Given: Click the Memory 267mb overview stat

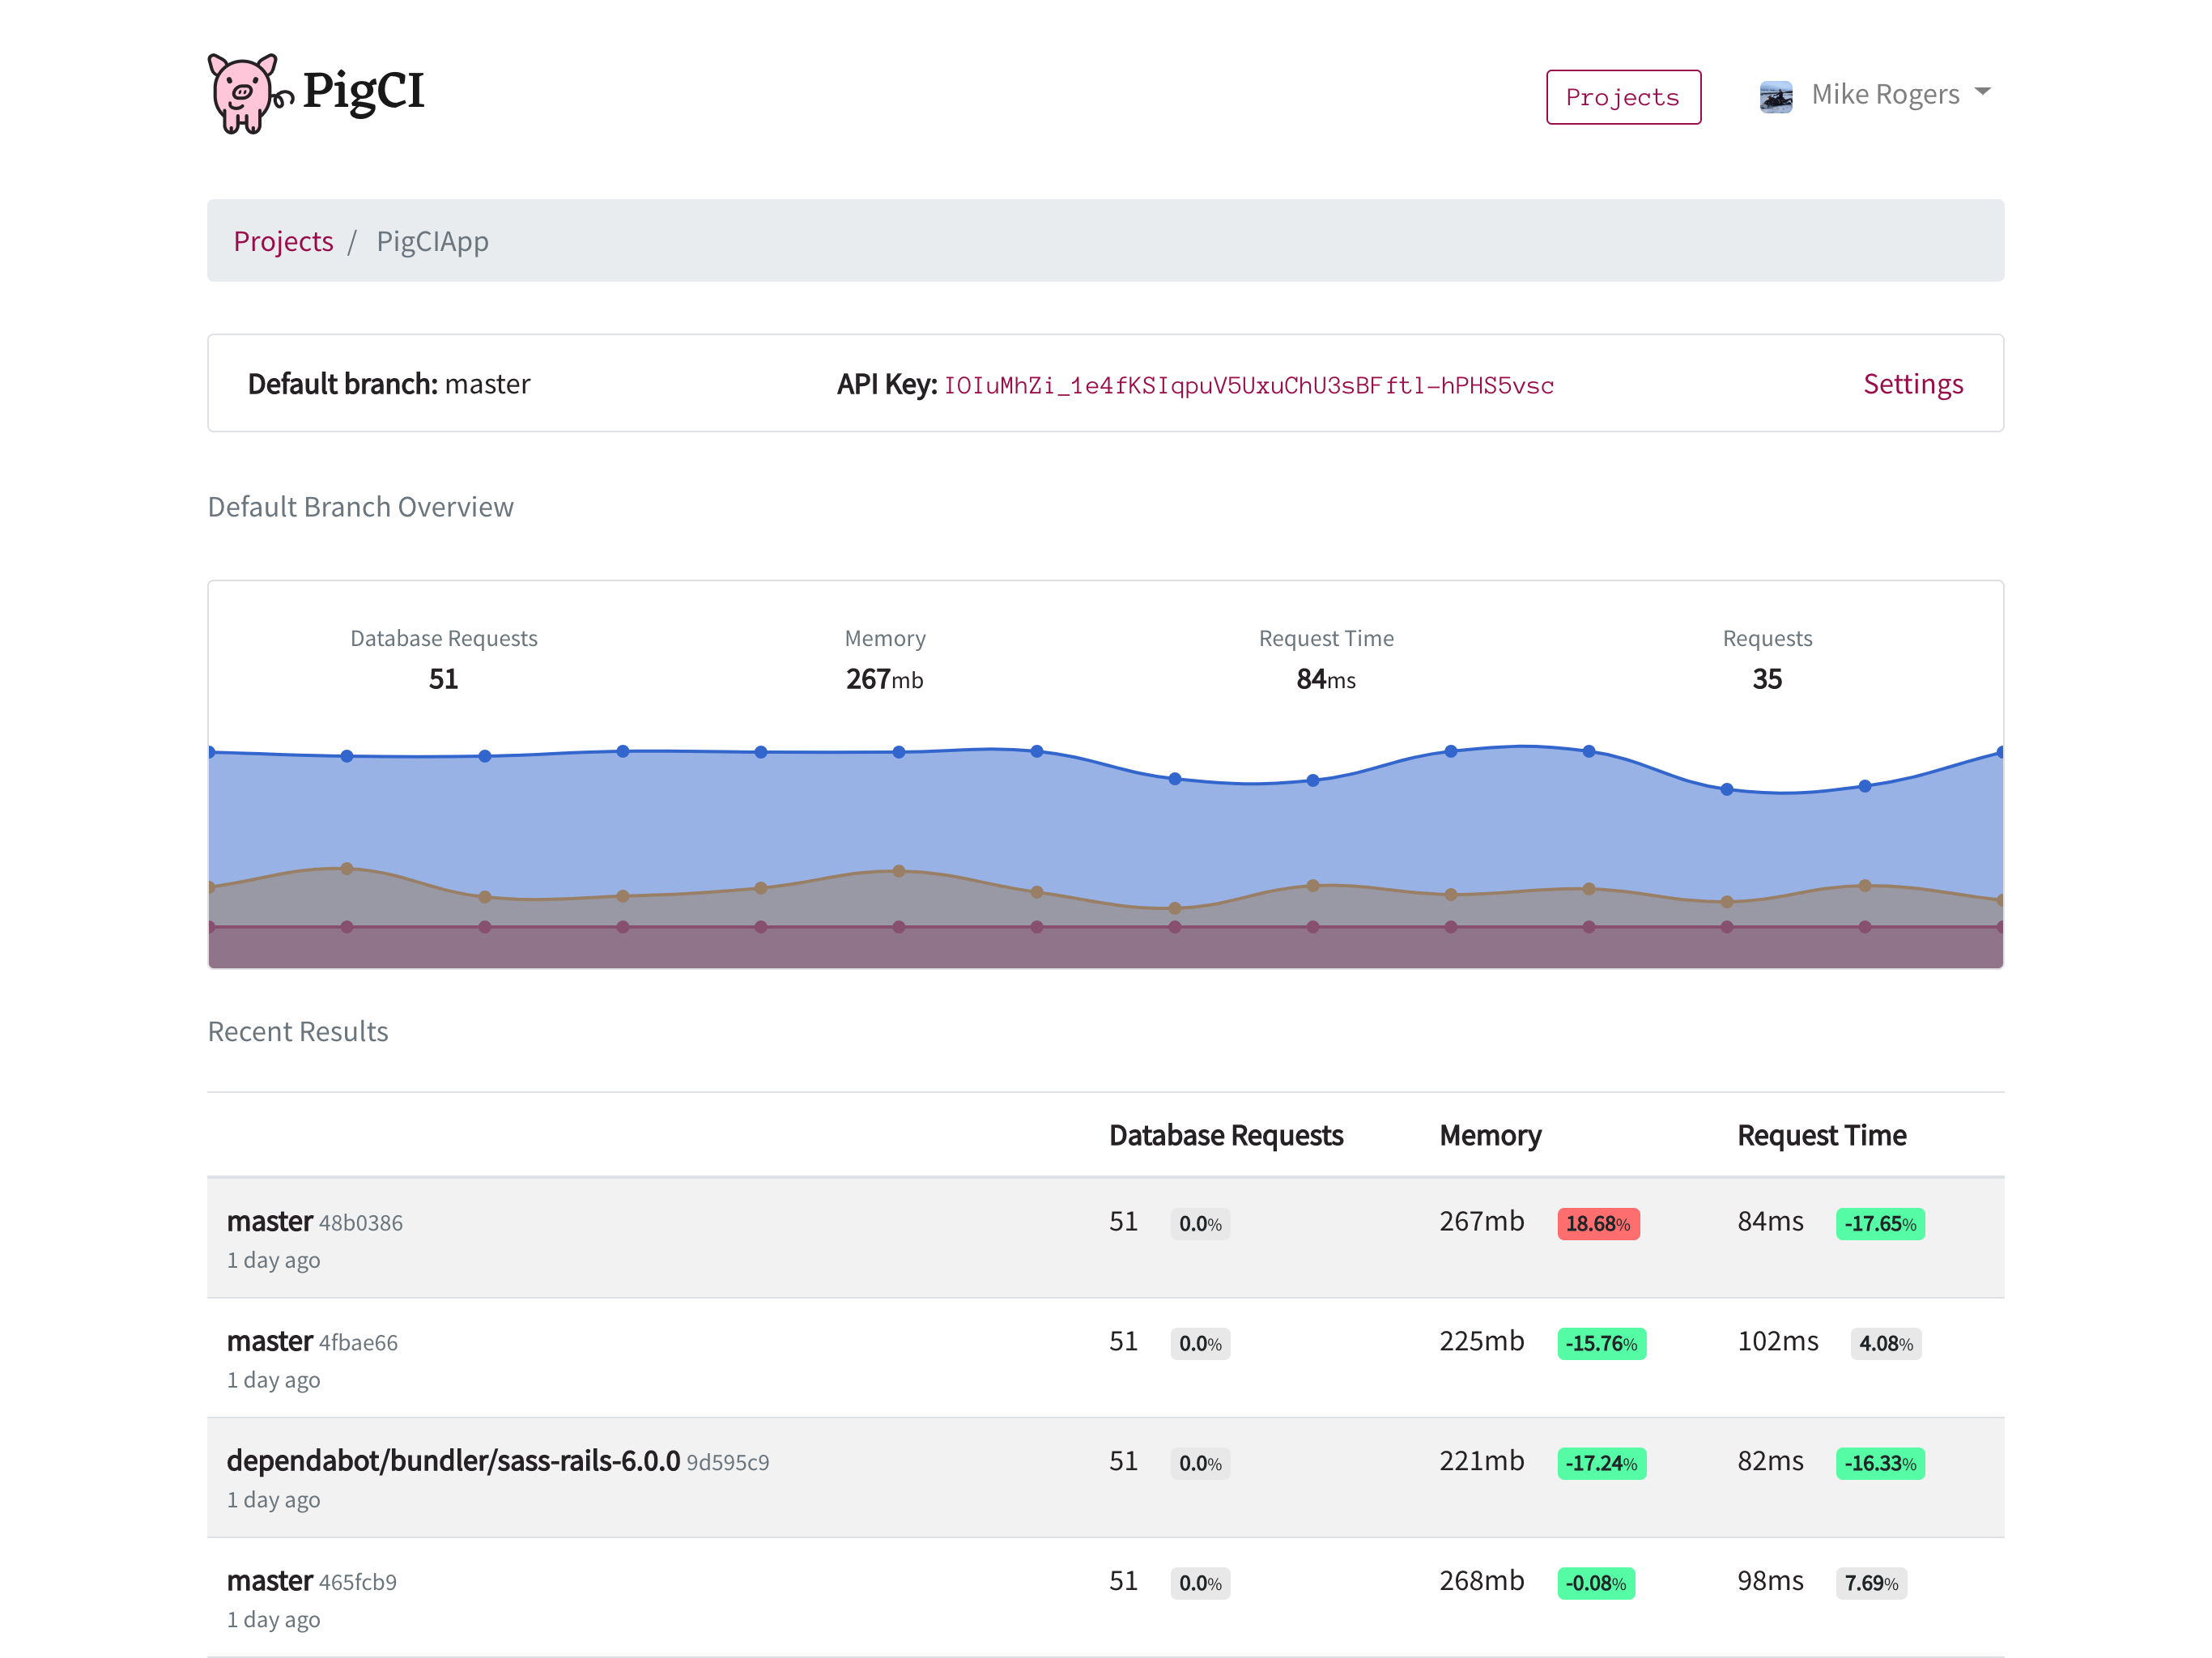Looking at the screenshot, I should click(884, 679).
